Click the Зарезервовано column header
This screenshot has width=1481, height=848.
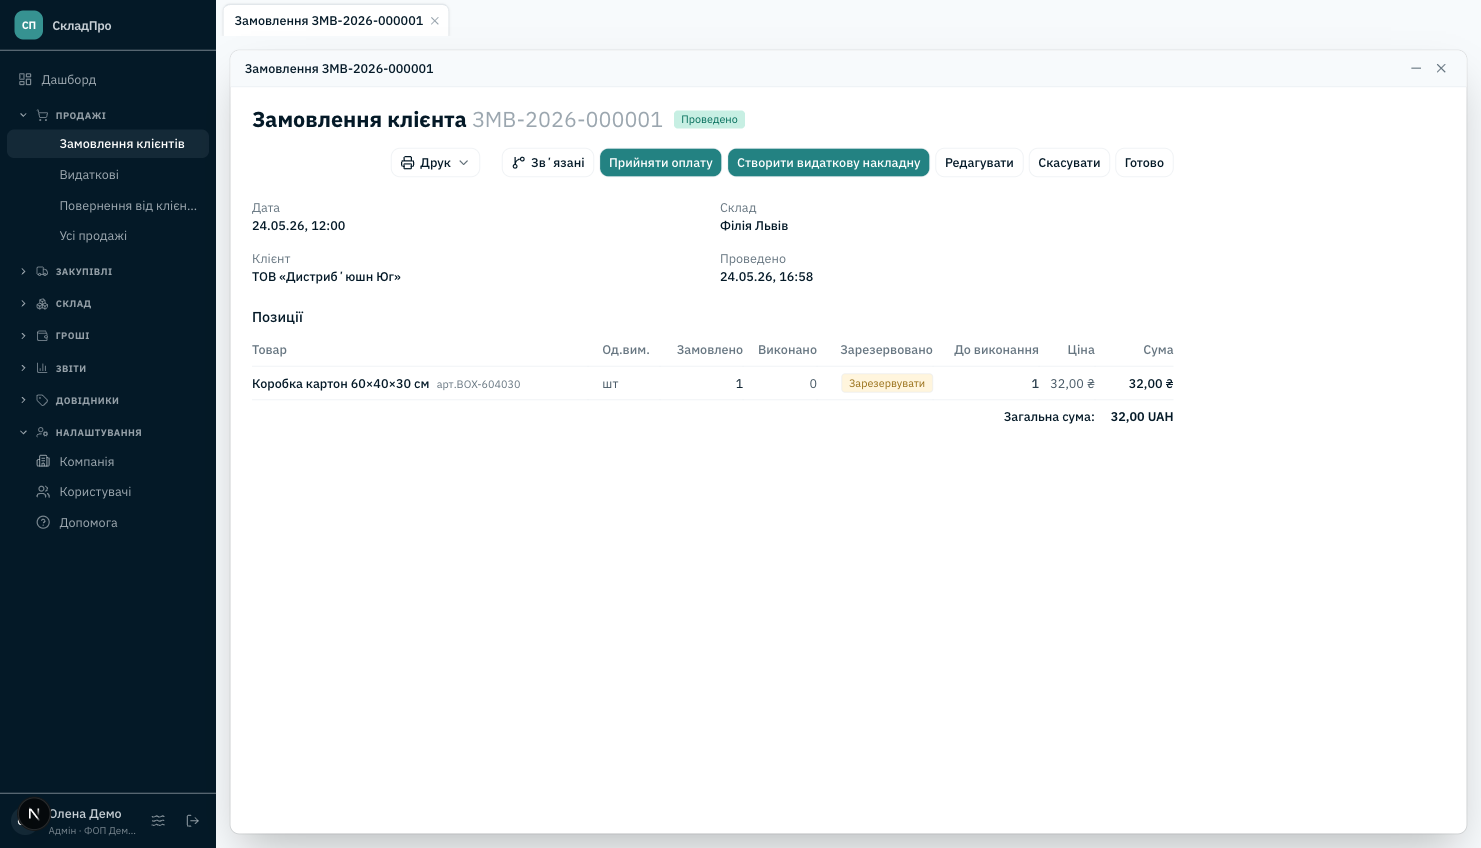point(886,350)
